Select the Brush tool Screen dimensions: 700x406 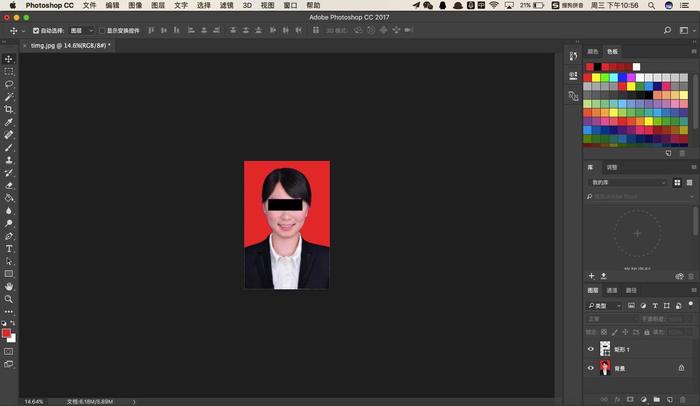tap(8, 147)
